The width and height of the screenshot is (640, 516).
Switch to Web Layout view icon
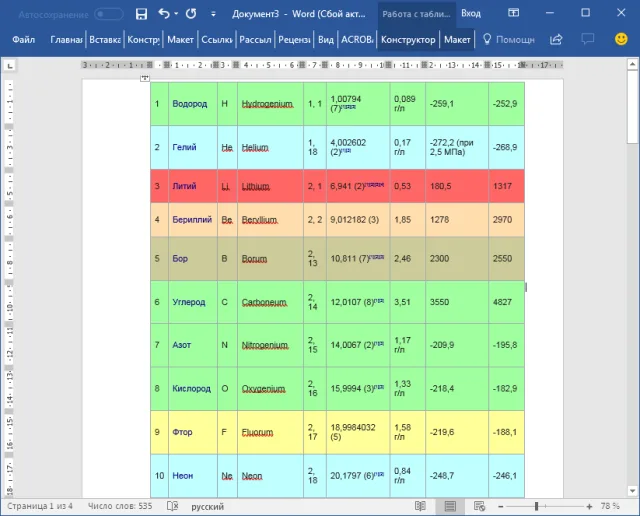pyautogui.click(x=480, y=506)
